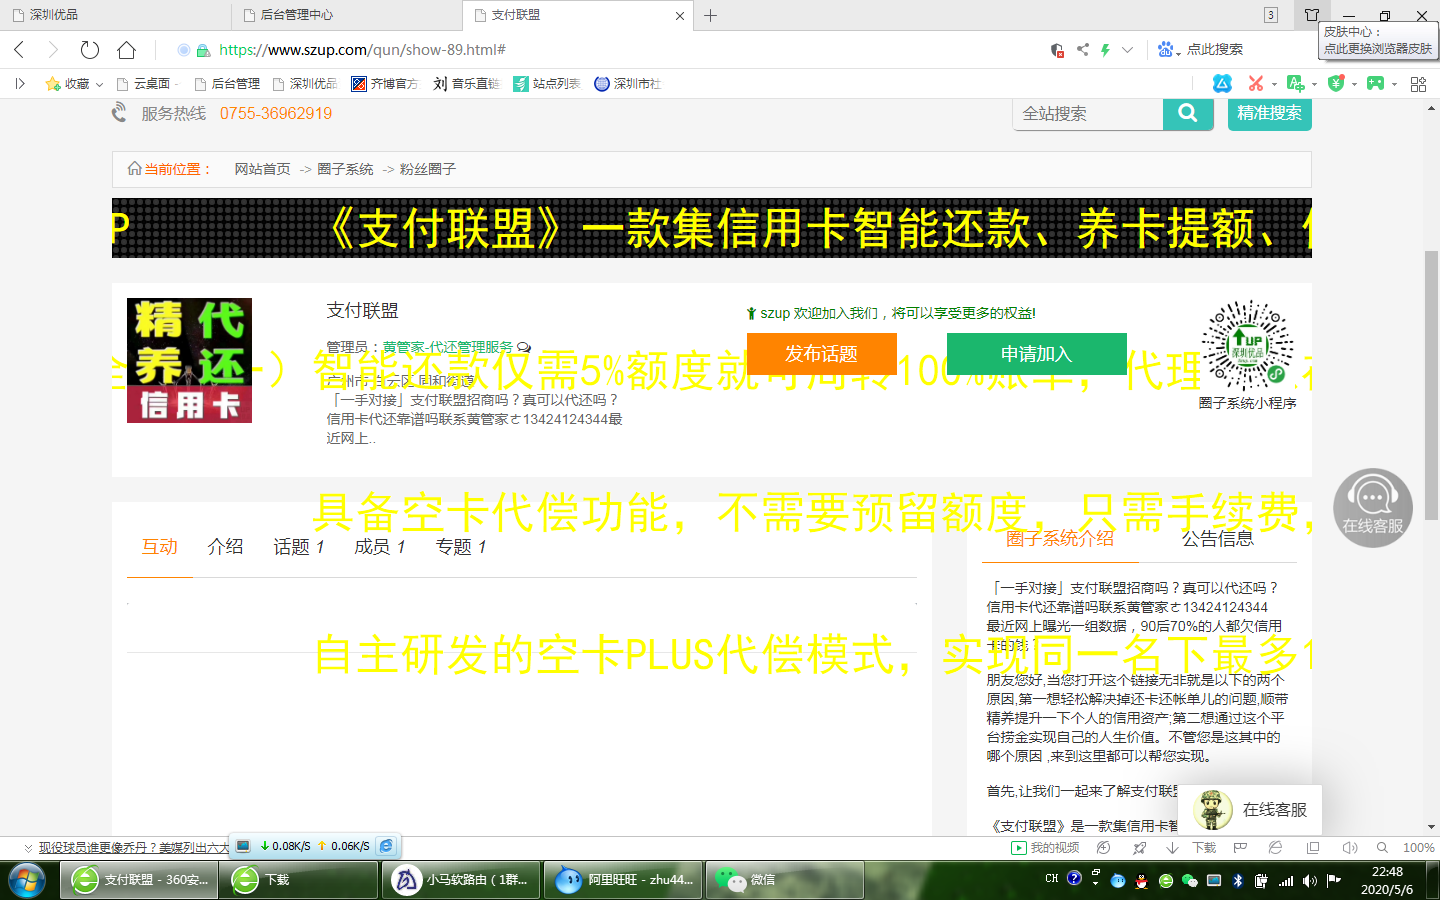Switch to the 介绍 tab
Screen dimensions: 1440x900
point(225,547)
